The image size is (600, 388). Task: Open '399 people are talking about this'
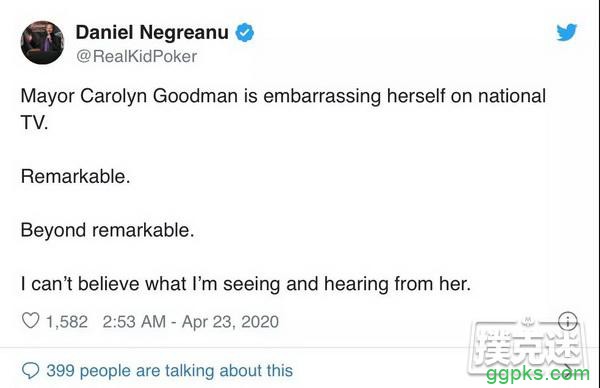point(170,370)
